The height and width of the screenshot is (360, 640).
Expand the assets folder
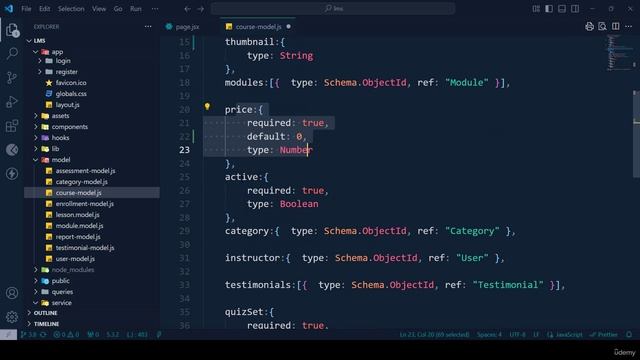tap(36, 116)
